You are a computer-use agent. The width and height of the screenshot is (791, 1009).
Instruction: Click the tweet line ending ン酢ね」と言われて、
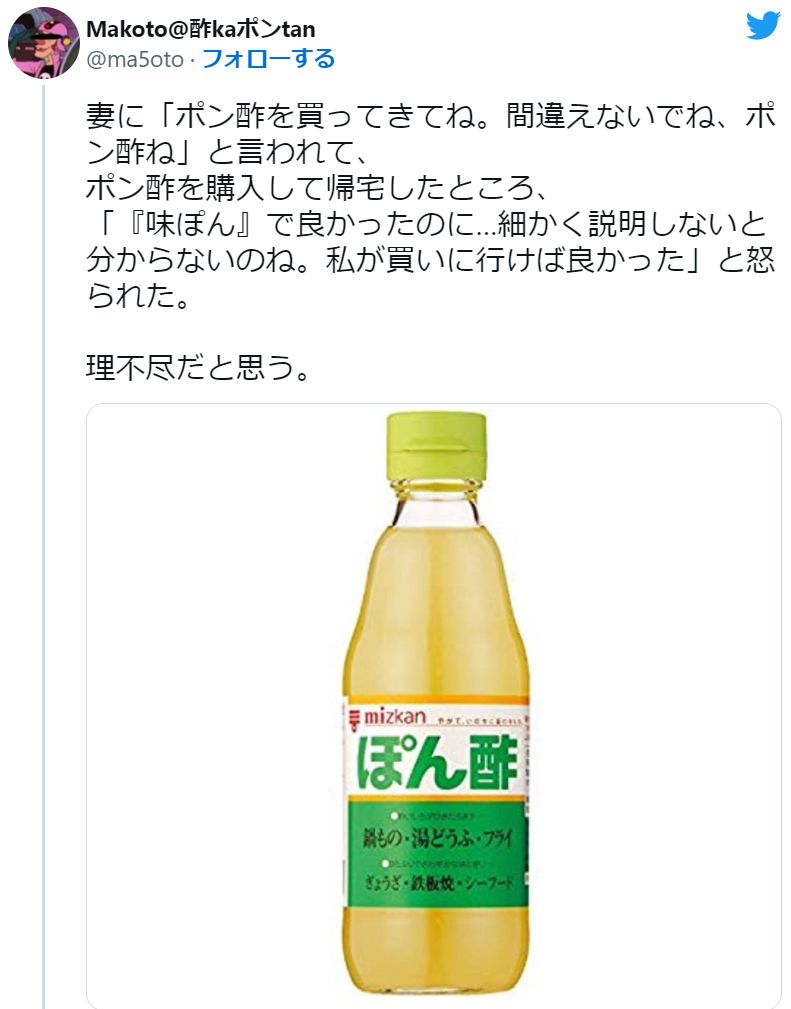tap(226, 153)
